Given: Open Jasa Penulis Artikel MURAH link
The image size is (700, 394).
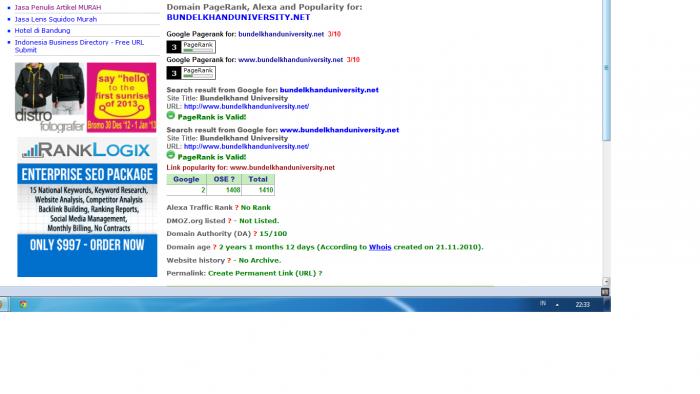Looking at the screenshot, I should coord(58,8).
